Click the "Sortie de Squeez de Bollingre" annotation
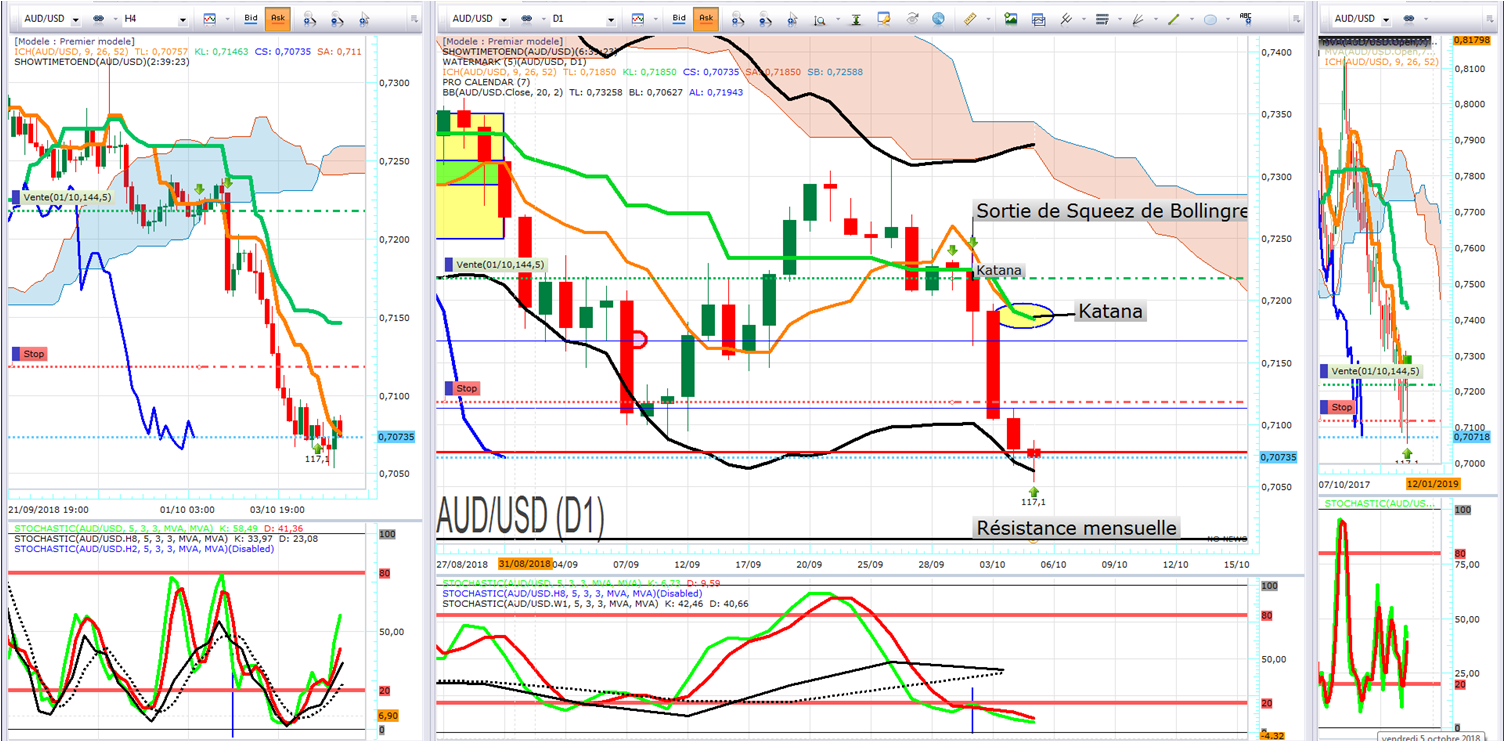 [1111, 211]
